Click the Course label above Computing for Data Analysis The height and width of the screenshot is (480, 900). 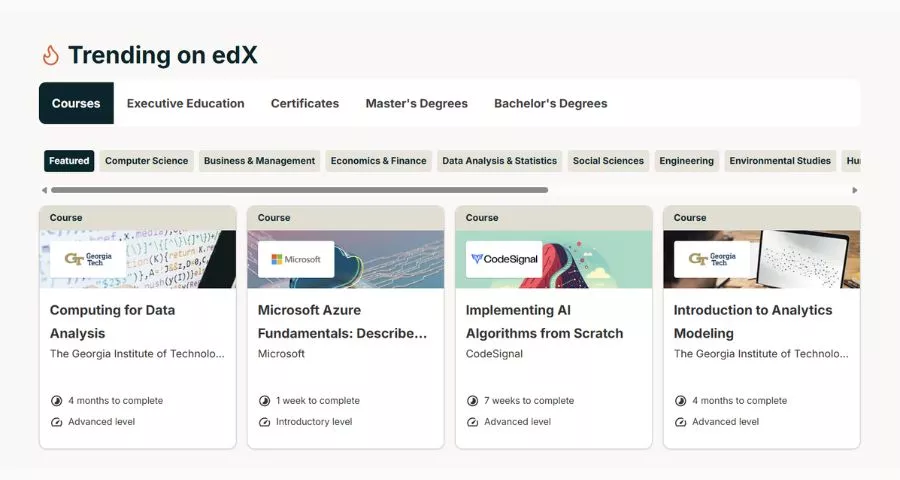pos(66,218)
